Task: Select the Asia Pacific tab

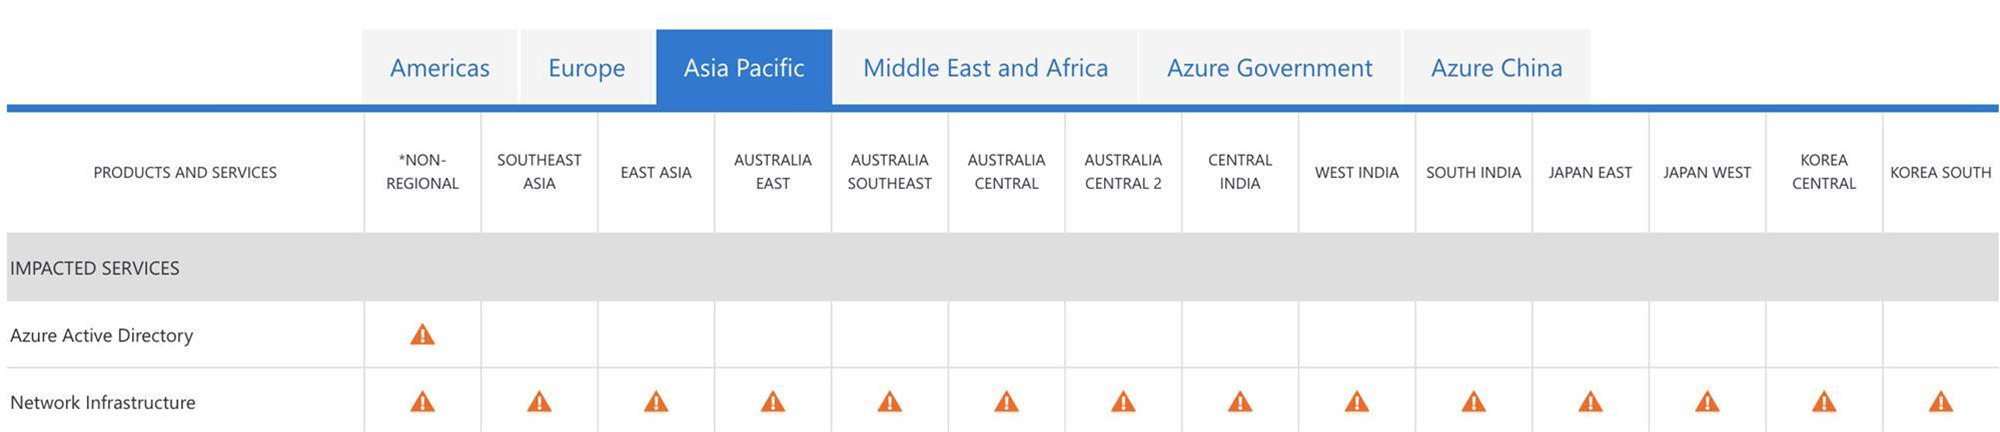Action: [x=744, y=67]
